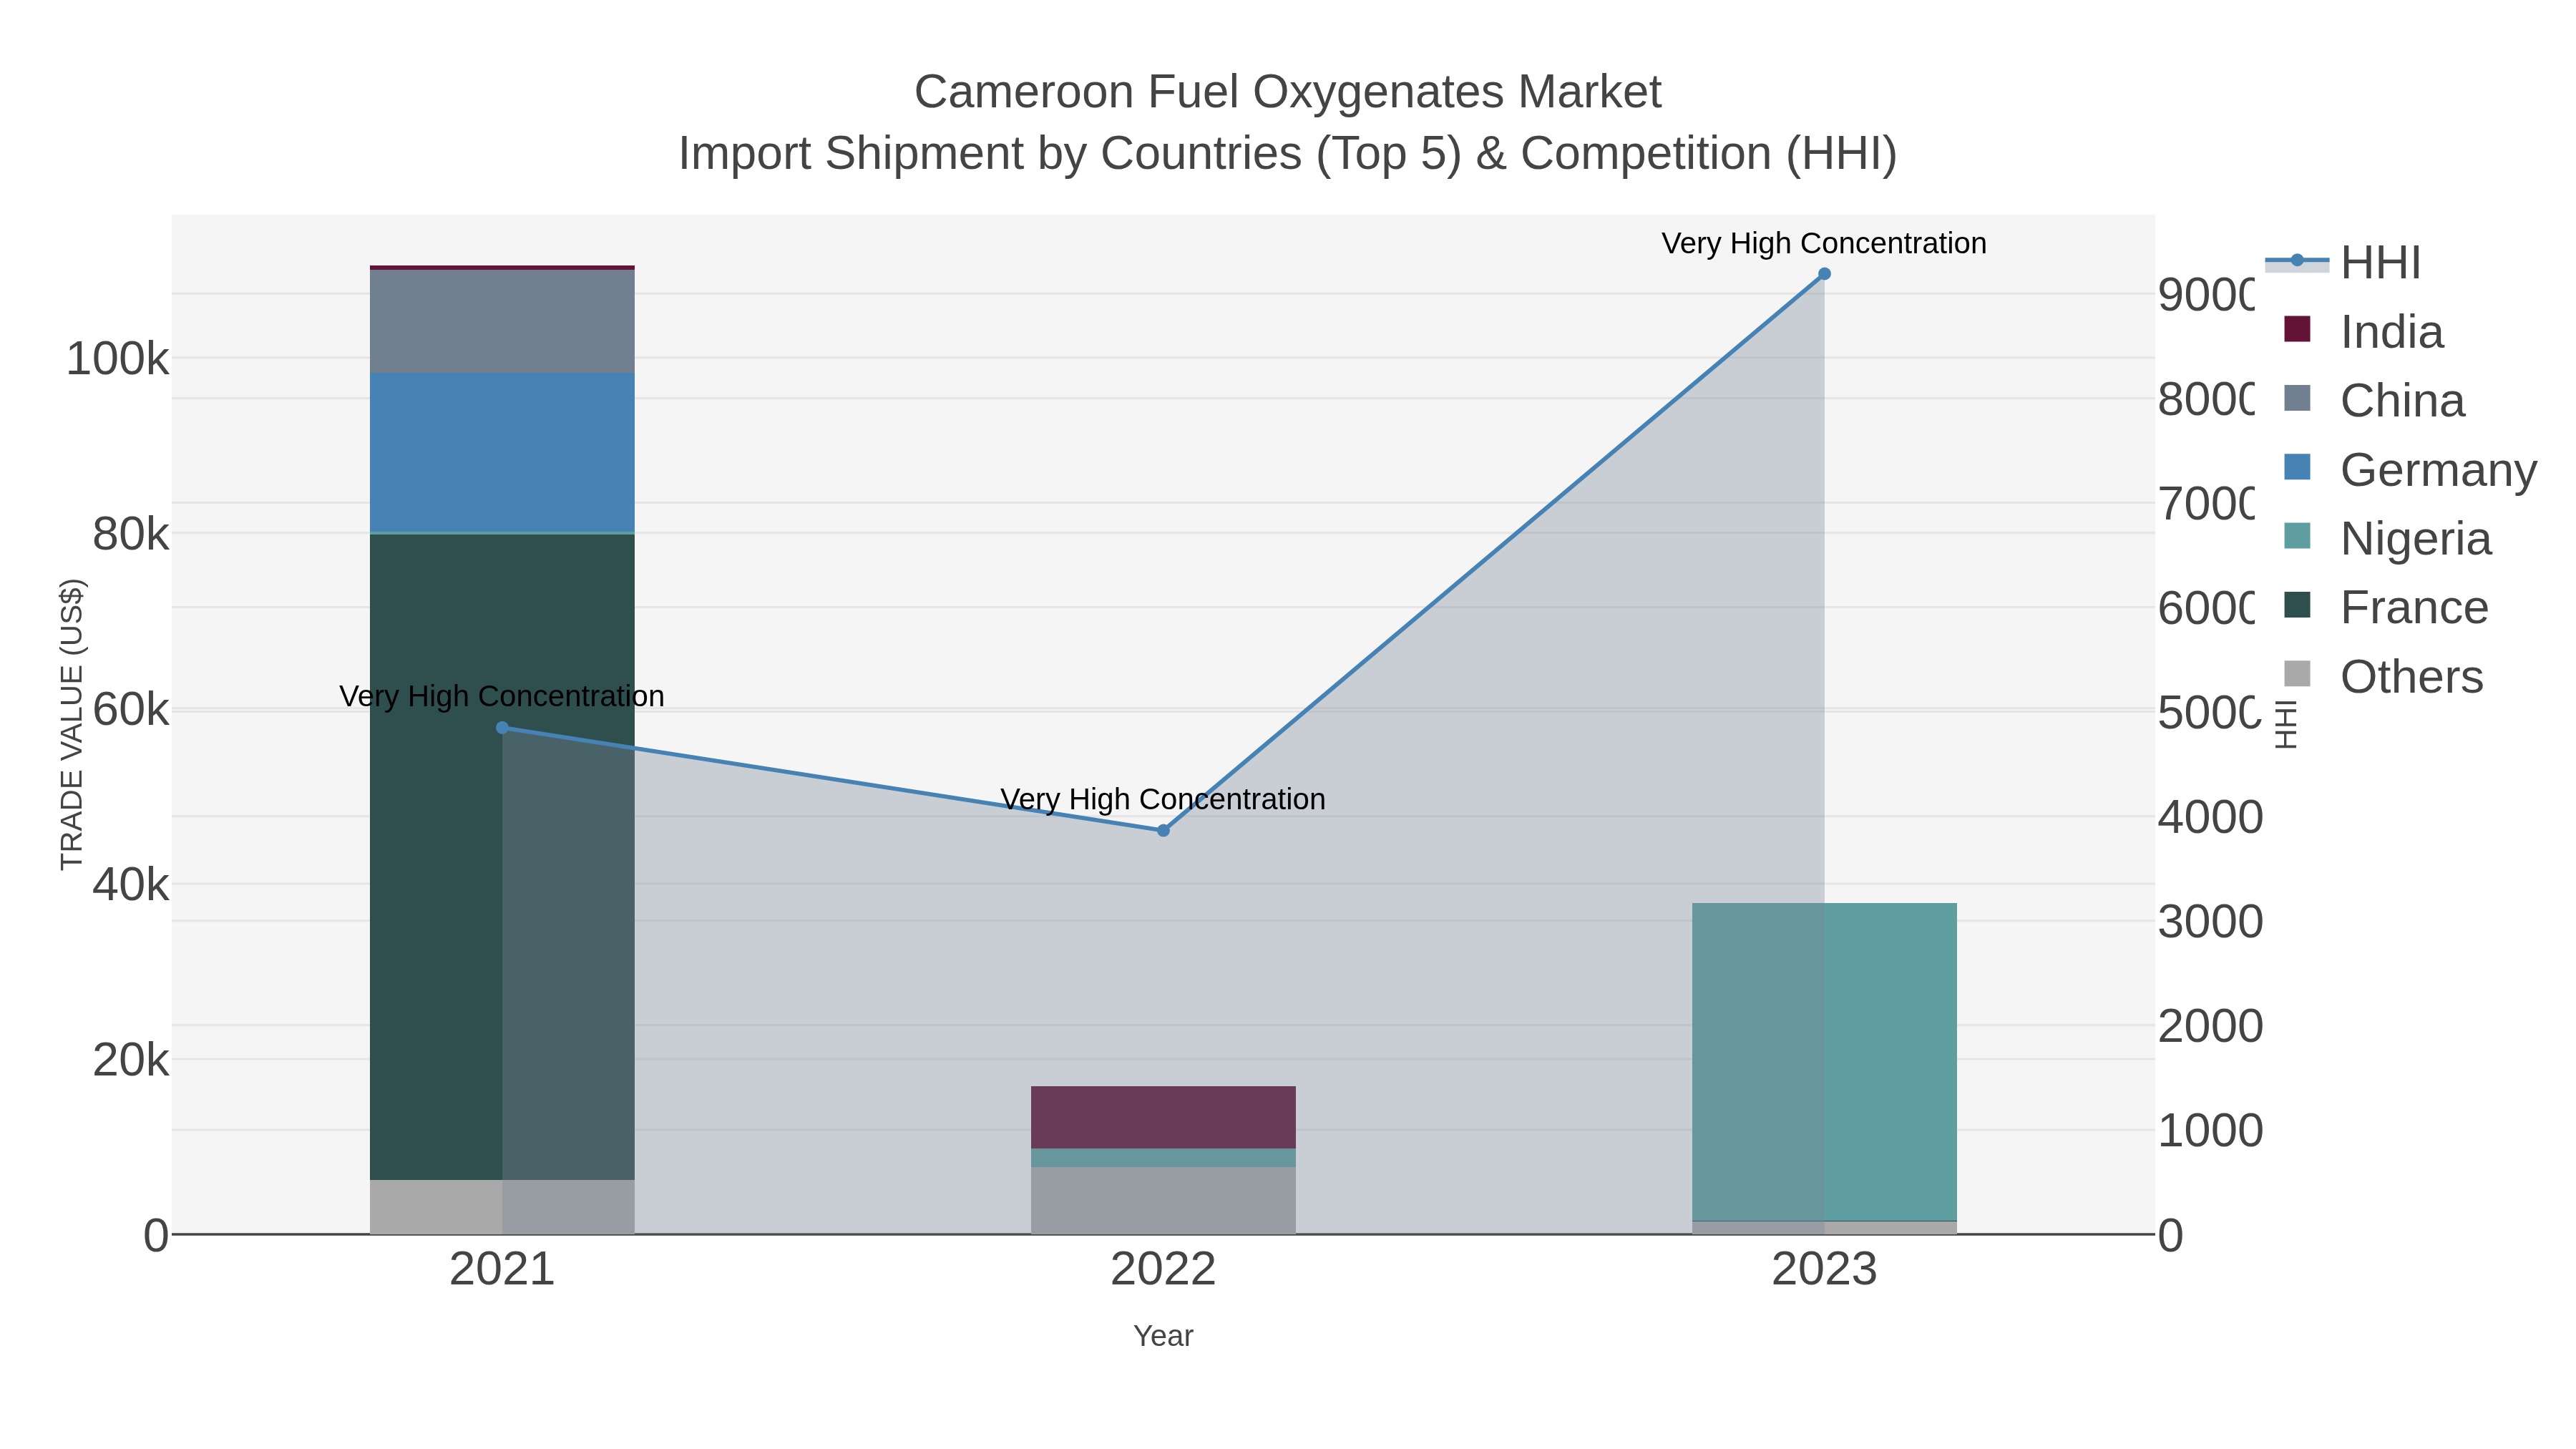Select the Nigeria bar segment in 2023
The image size is (2576, 1449).
(x=1824, y=1062)
